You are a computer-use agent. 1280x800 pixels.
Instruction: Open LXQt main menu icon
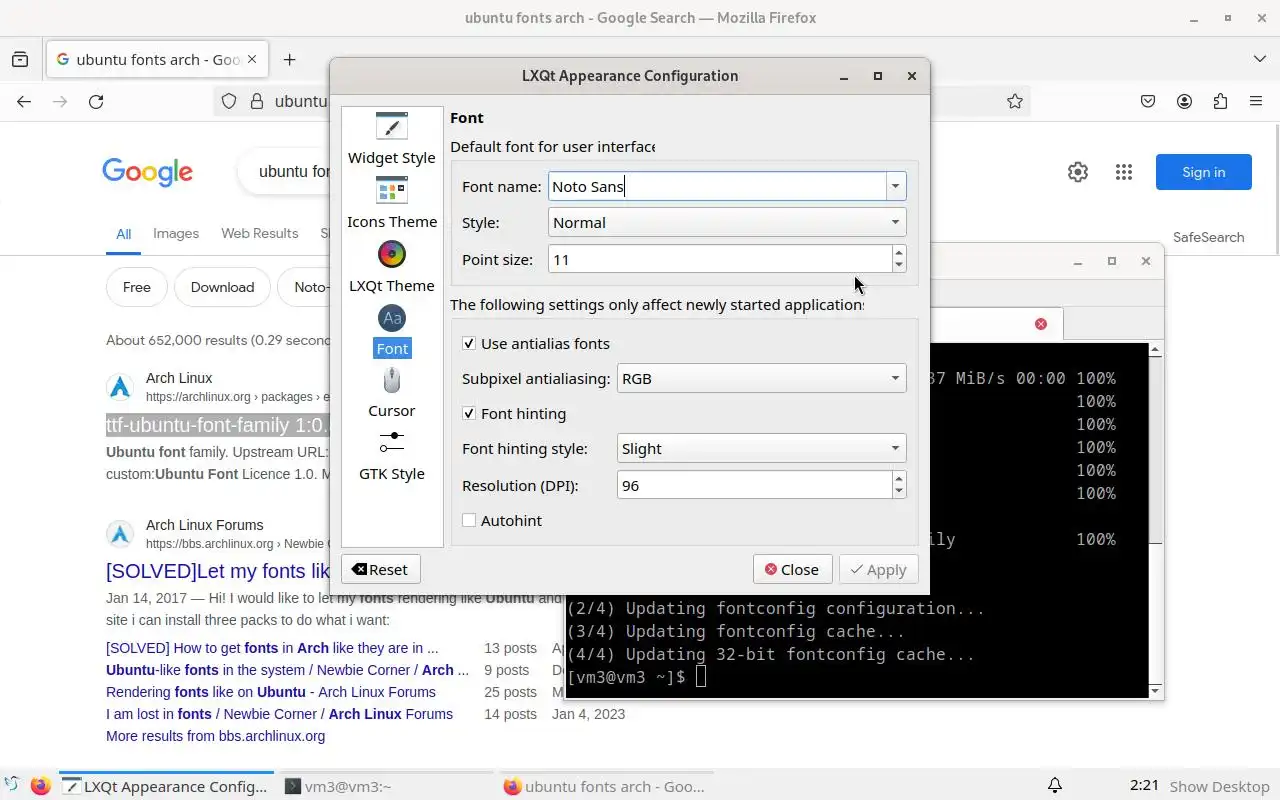(12, 786)
